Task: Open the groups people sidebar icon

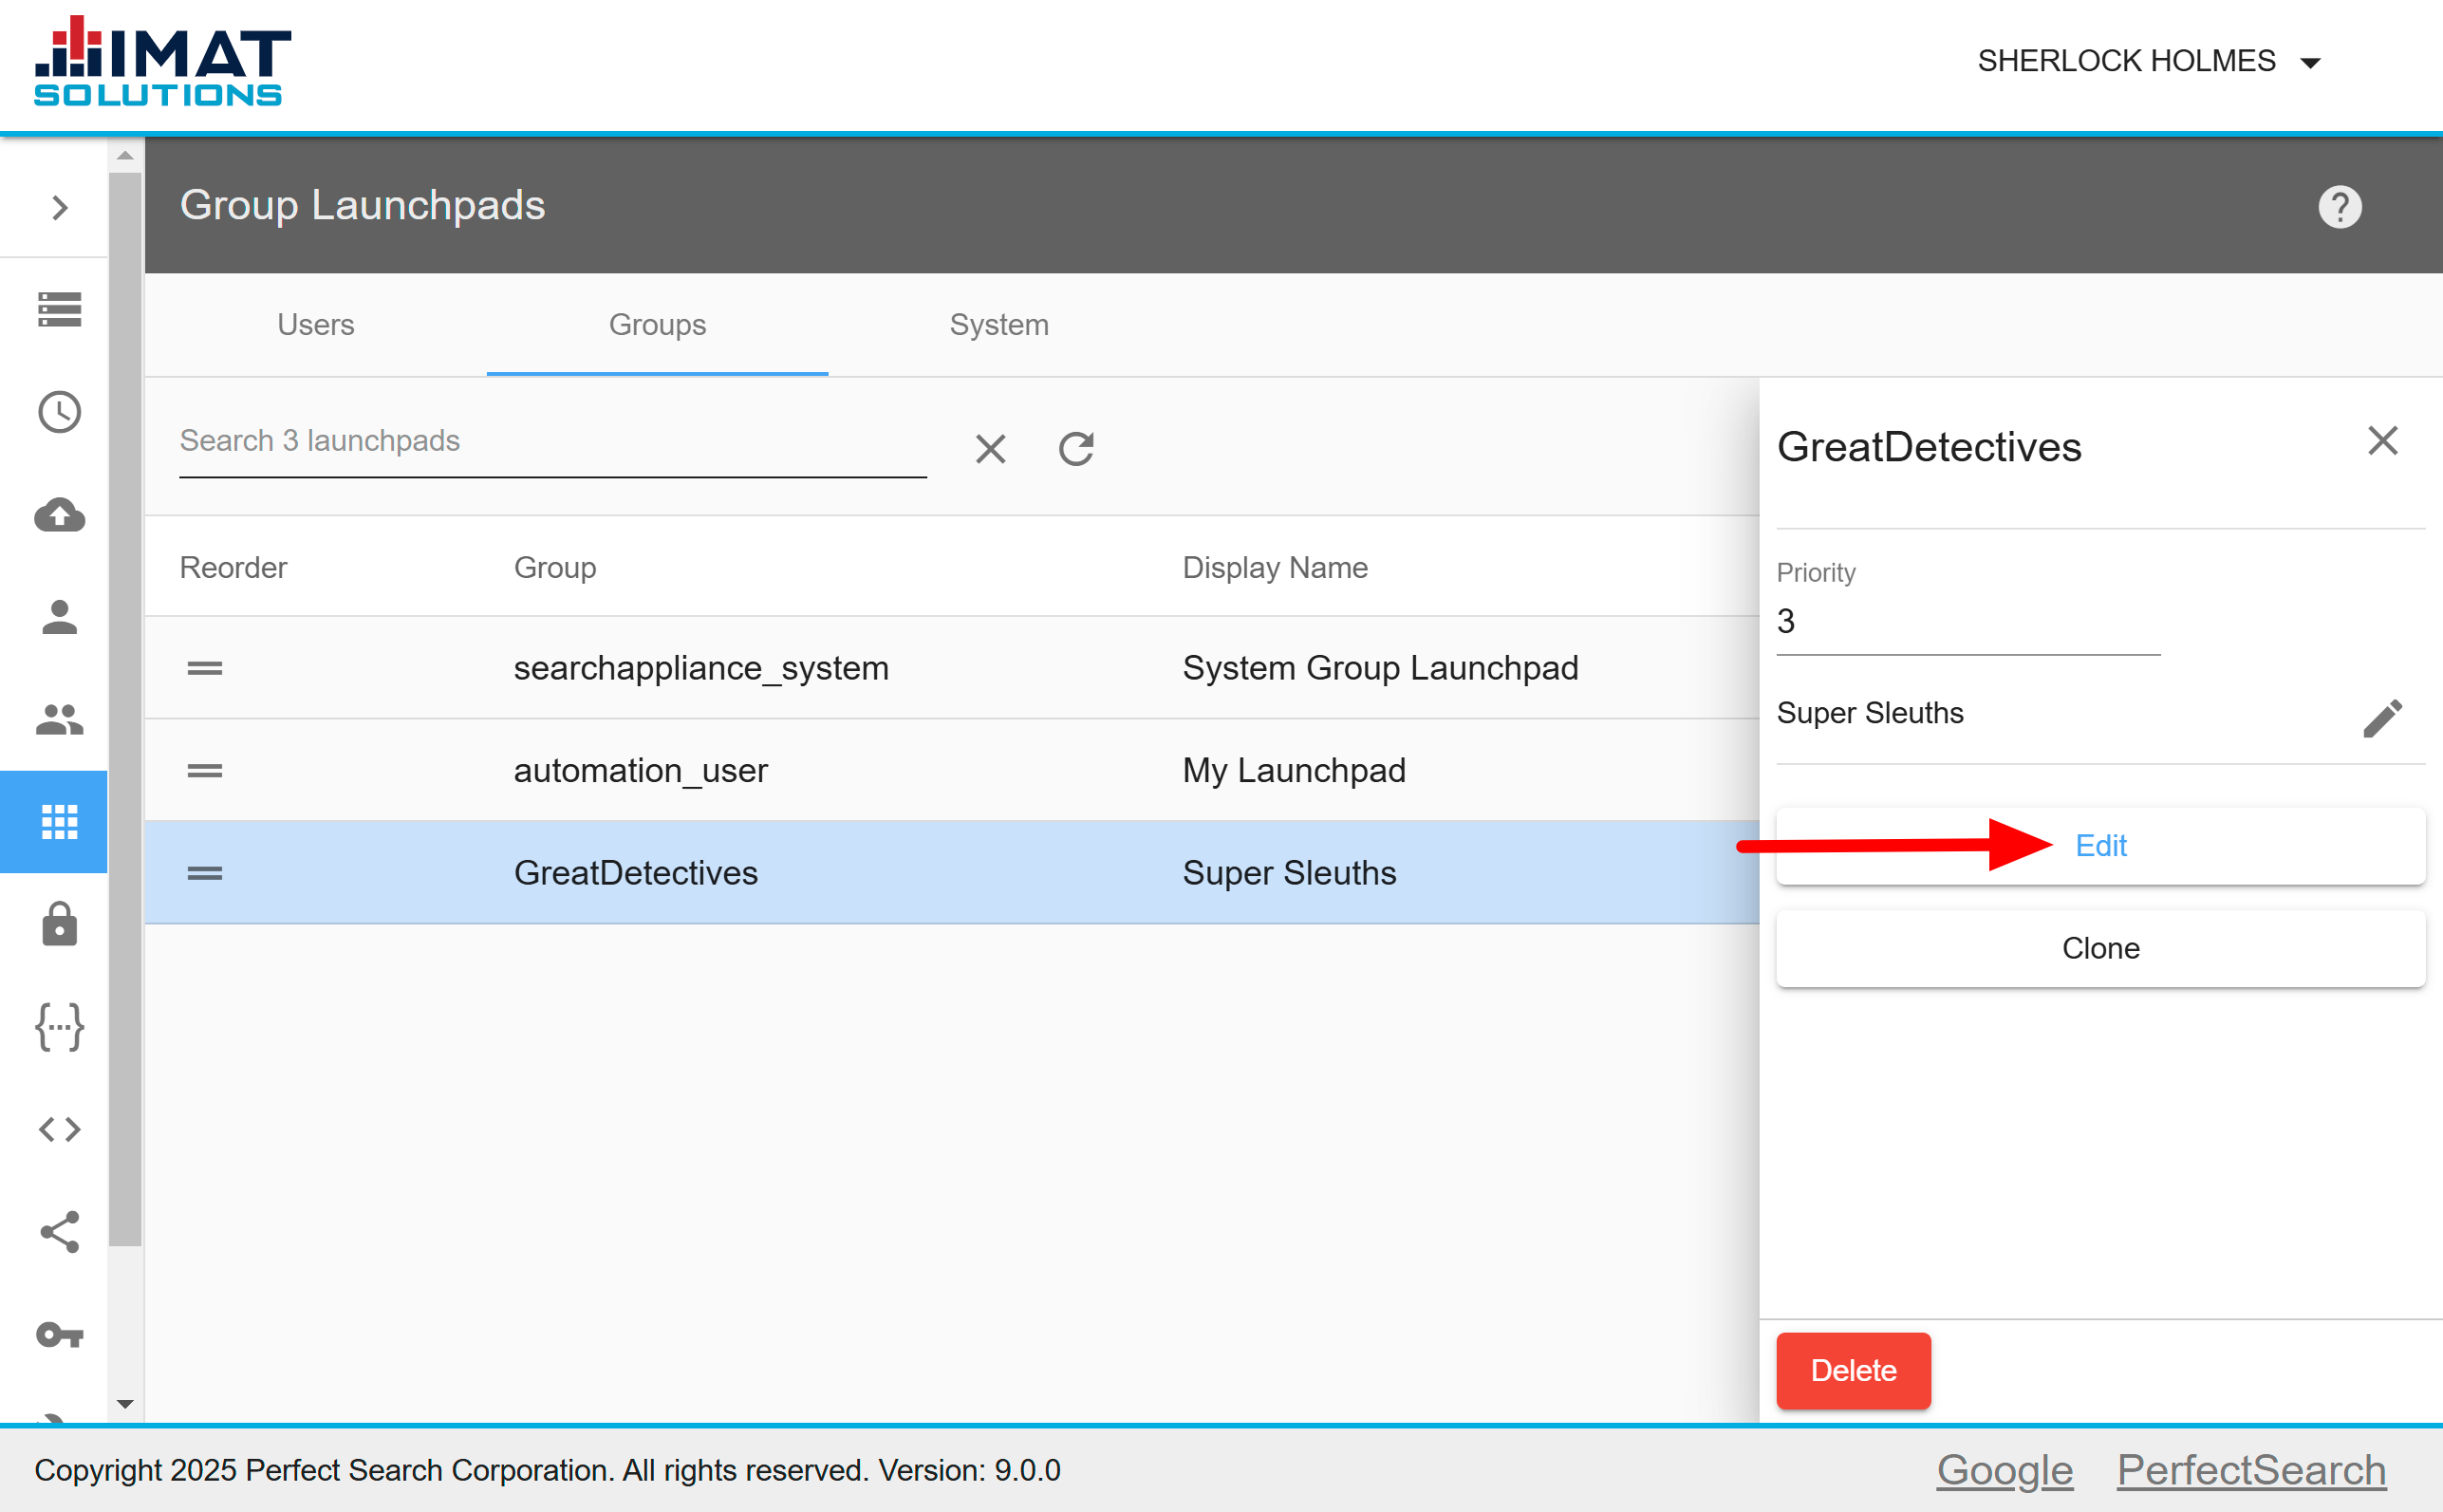Action: point(60,719)
